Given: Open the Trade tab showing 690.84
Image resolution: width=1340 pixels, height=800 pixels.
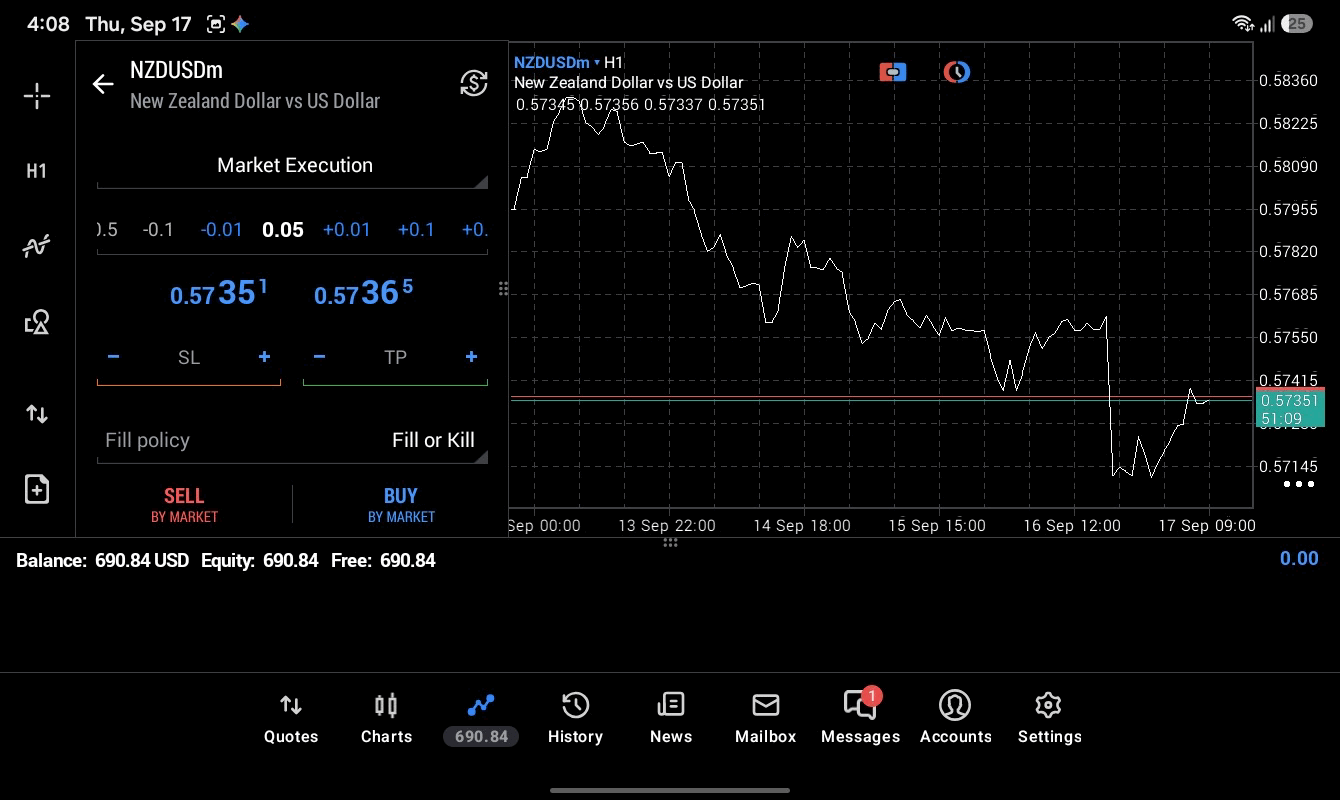Looking at the screenshot, I should (x=481, y=719).
